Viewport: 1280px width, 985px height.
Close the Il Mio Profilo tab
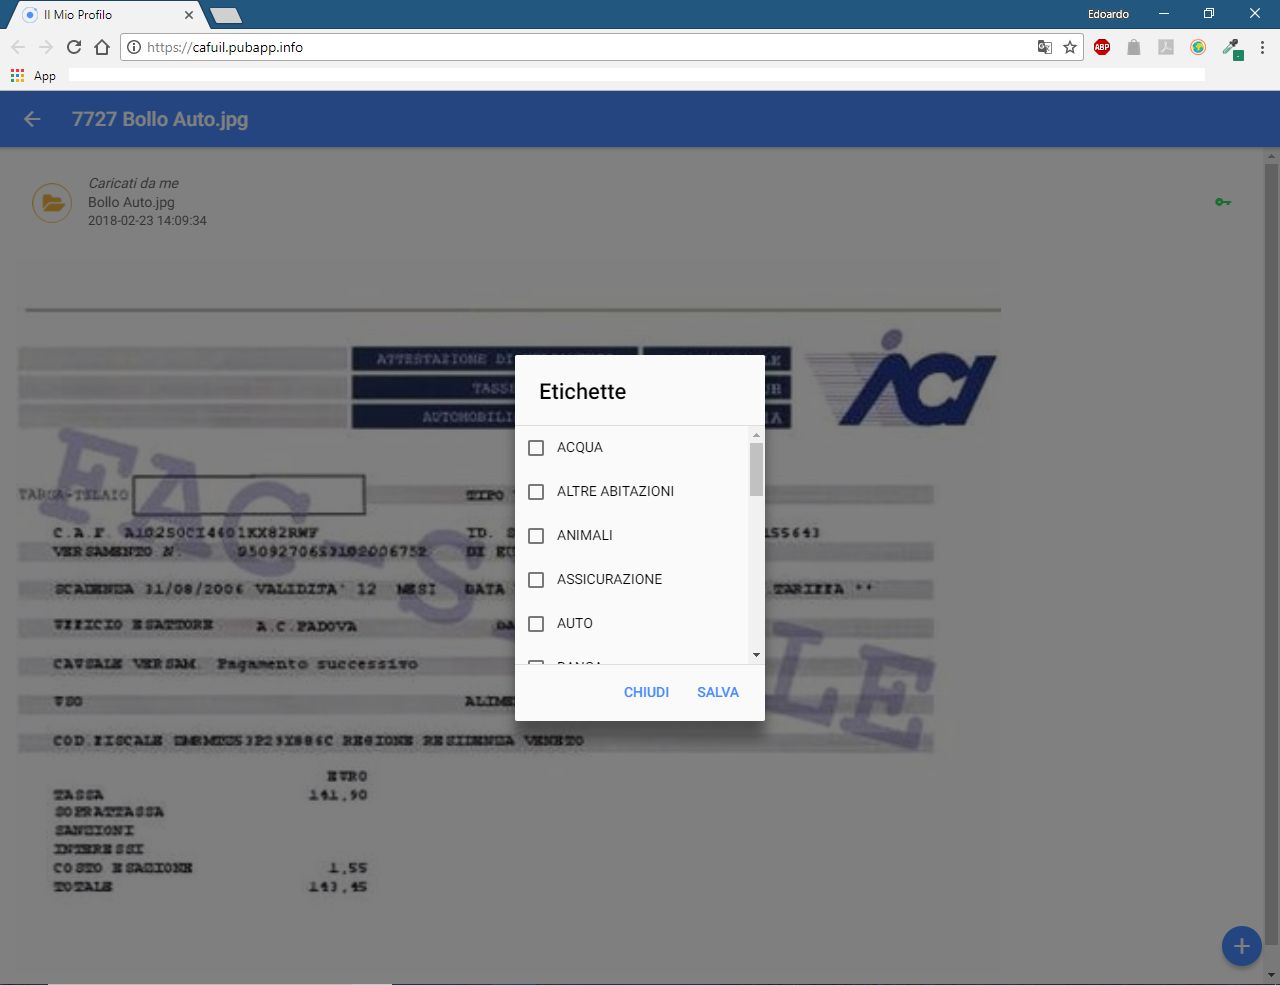point(189,15)
